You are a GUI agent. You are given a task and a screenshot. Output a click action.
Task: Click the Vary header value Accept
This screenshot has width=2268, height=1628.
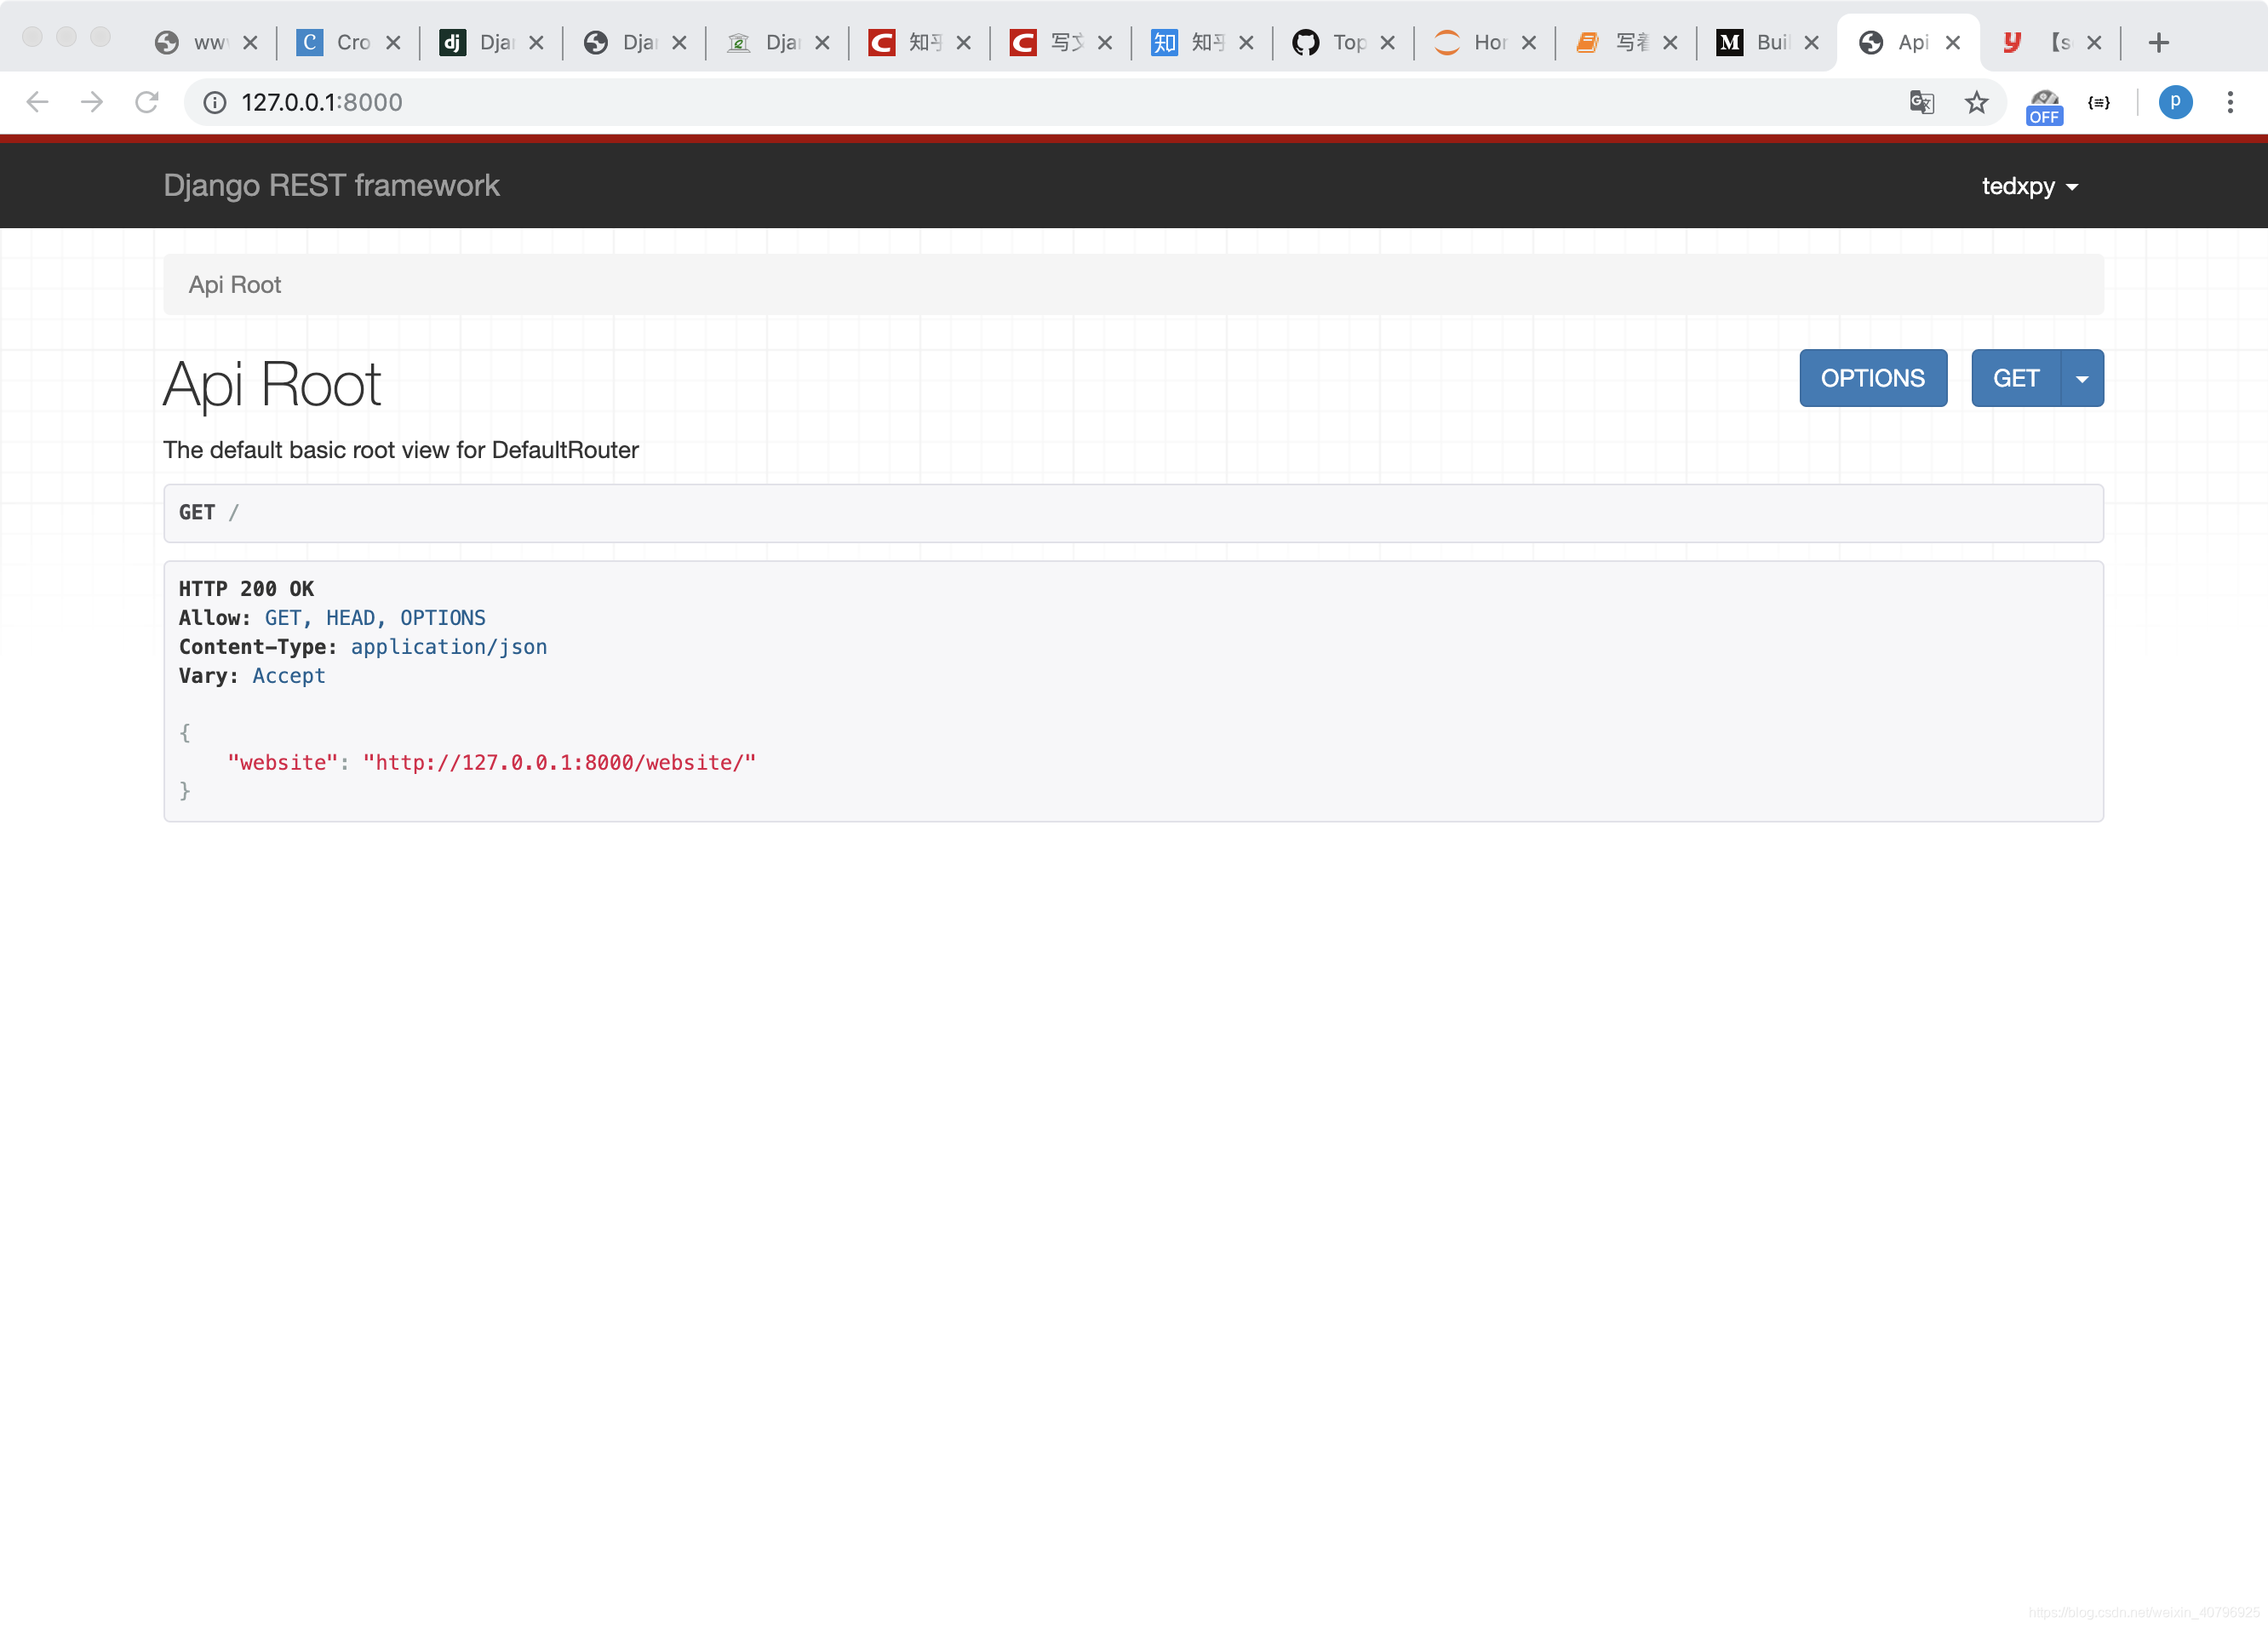[x=289, y=676]
